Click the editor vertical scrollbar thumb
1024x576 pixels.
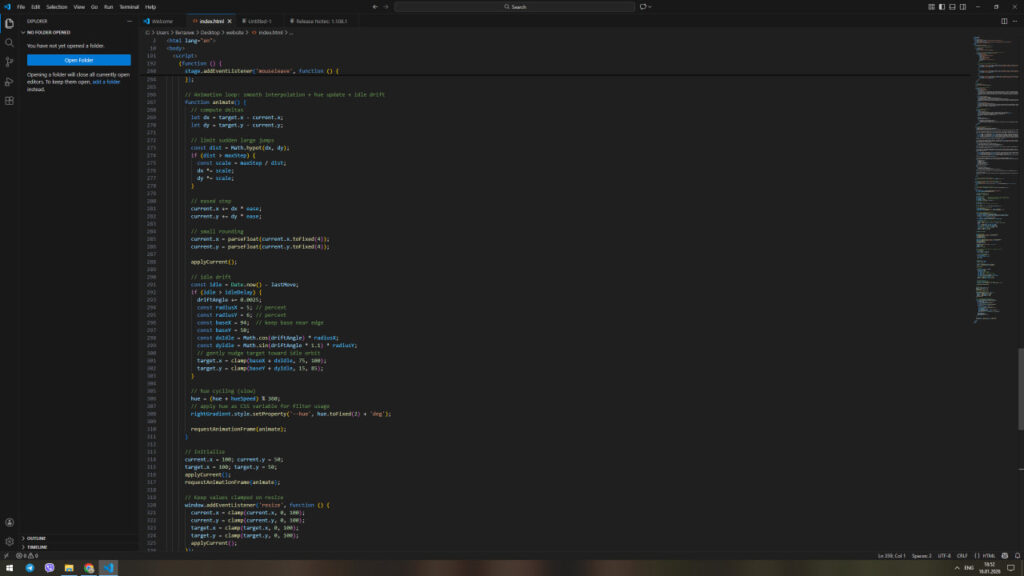[1021, 389]
